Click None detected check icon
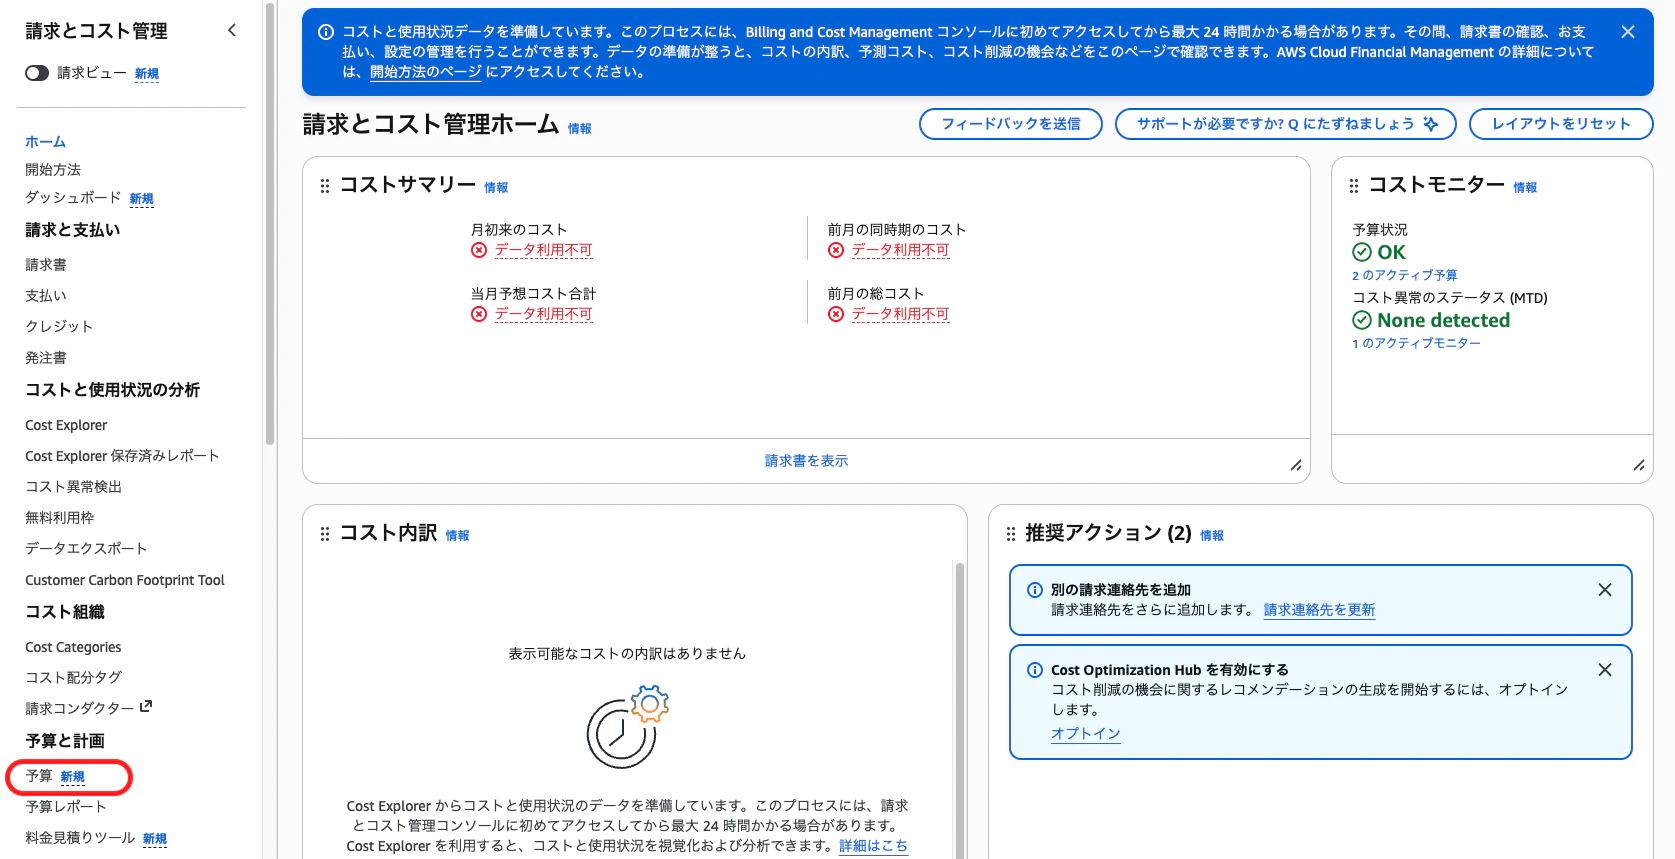 (1362, 320)
